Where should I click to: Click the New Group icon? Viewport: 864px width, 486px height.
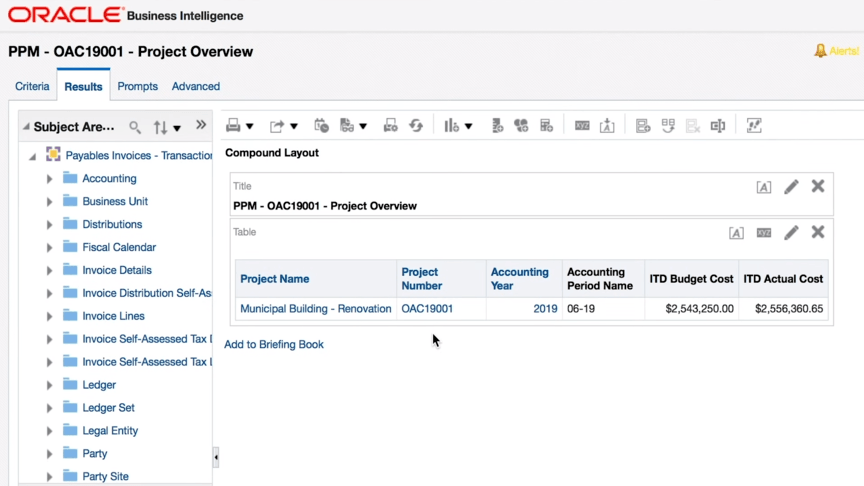pyautogui.click(x=497, y=126)
